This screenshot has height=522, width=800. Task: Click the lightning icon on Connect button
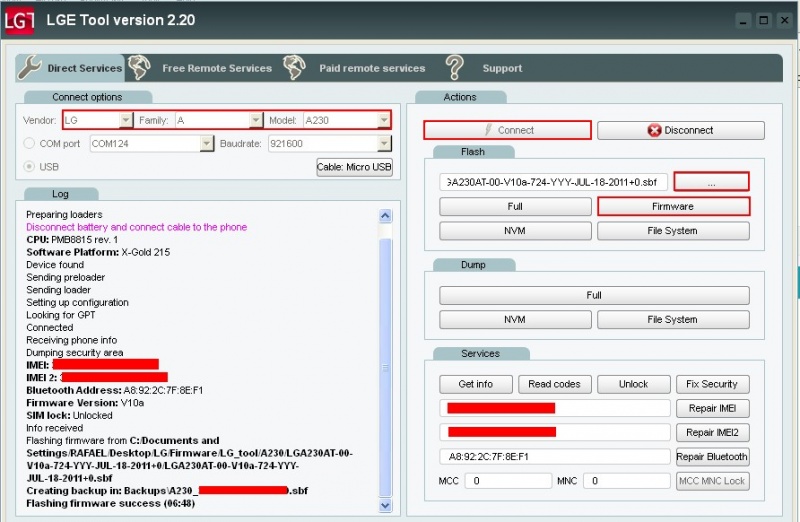(x=488, y=130)
